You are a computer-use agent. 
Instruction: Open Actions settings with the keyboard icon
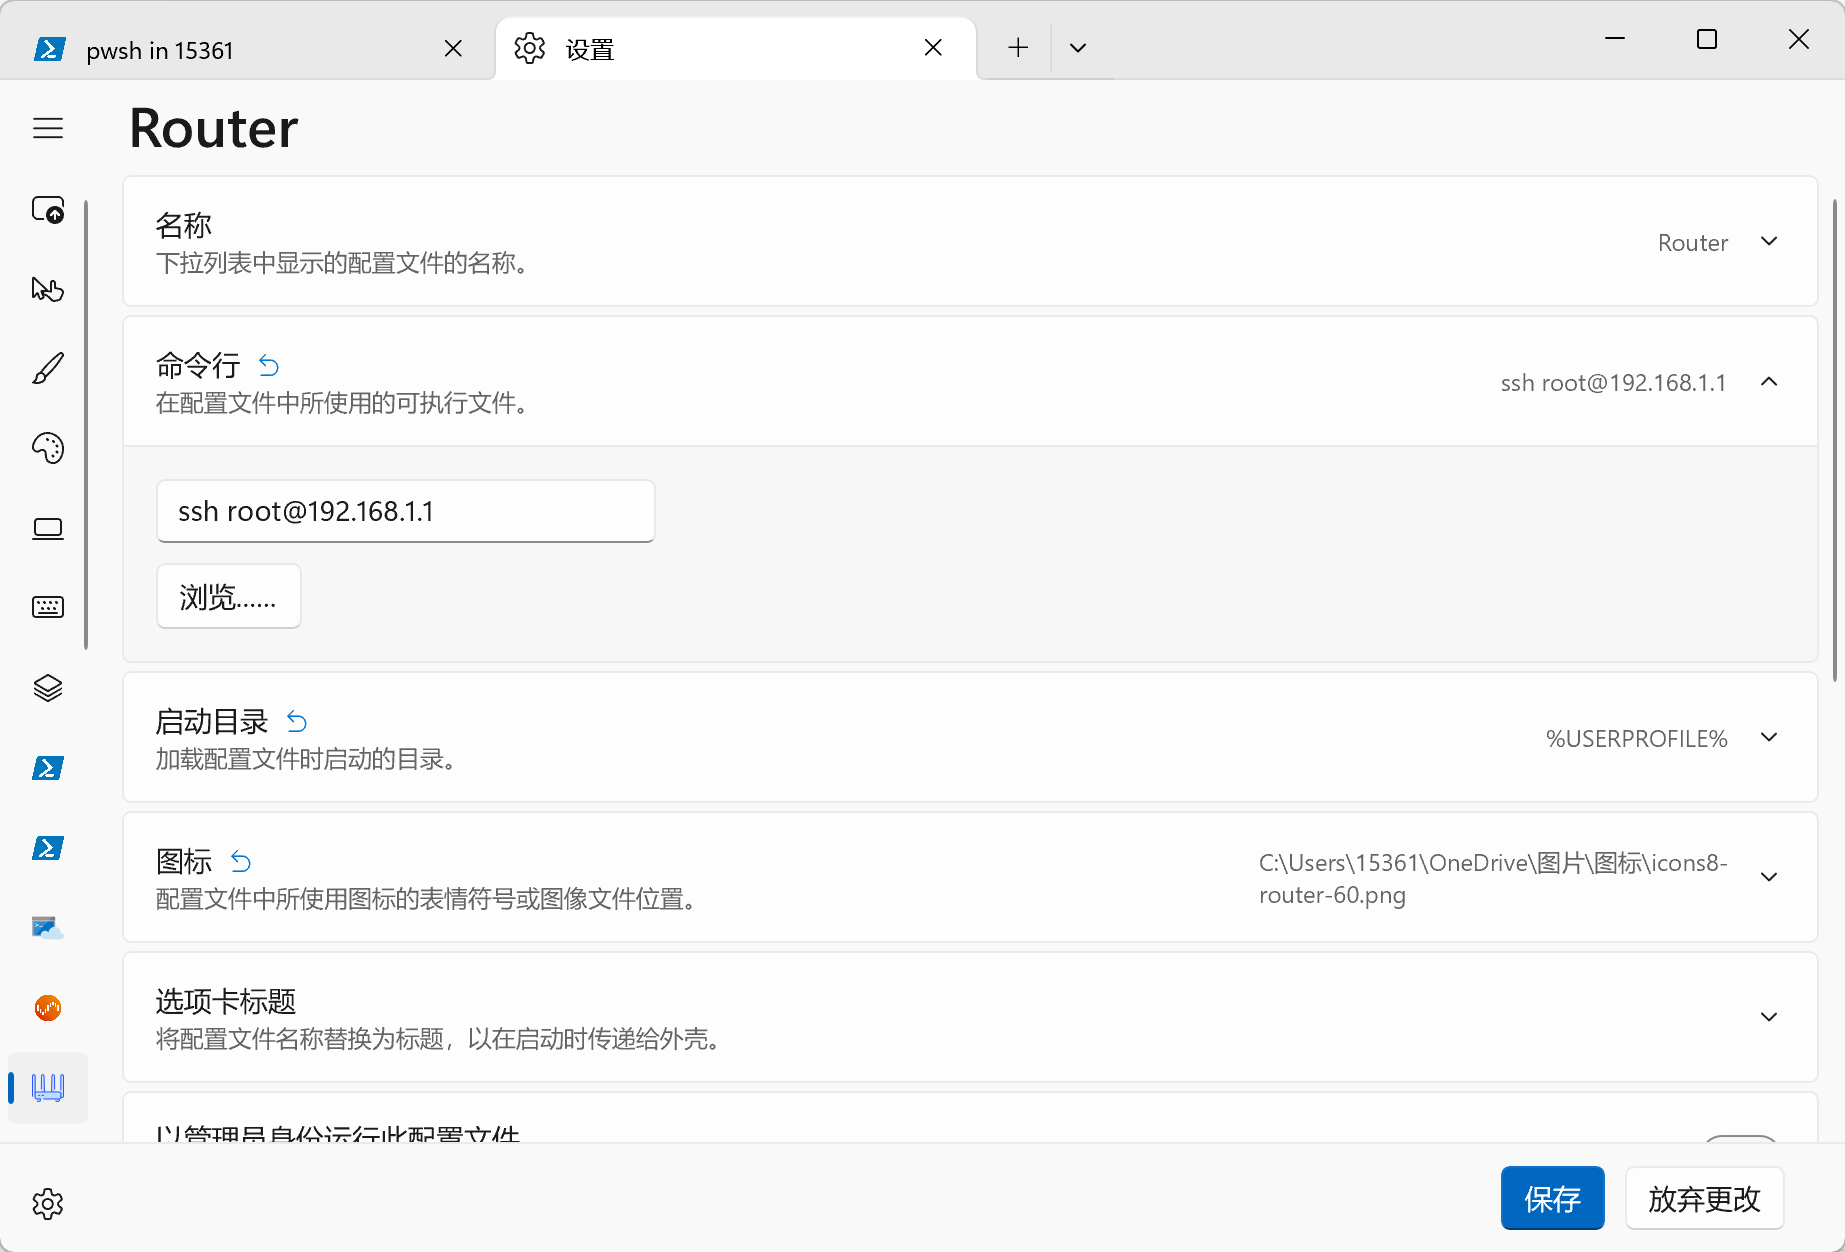tap(48, 607)
